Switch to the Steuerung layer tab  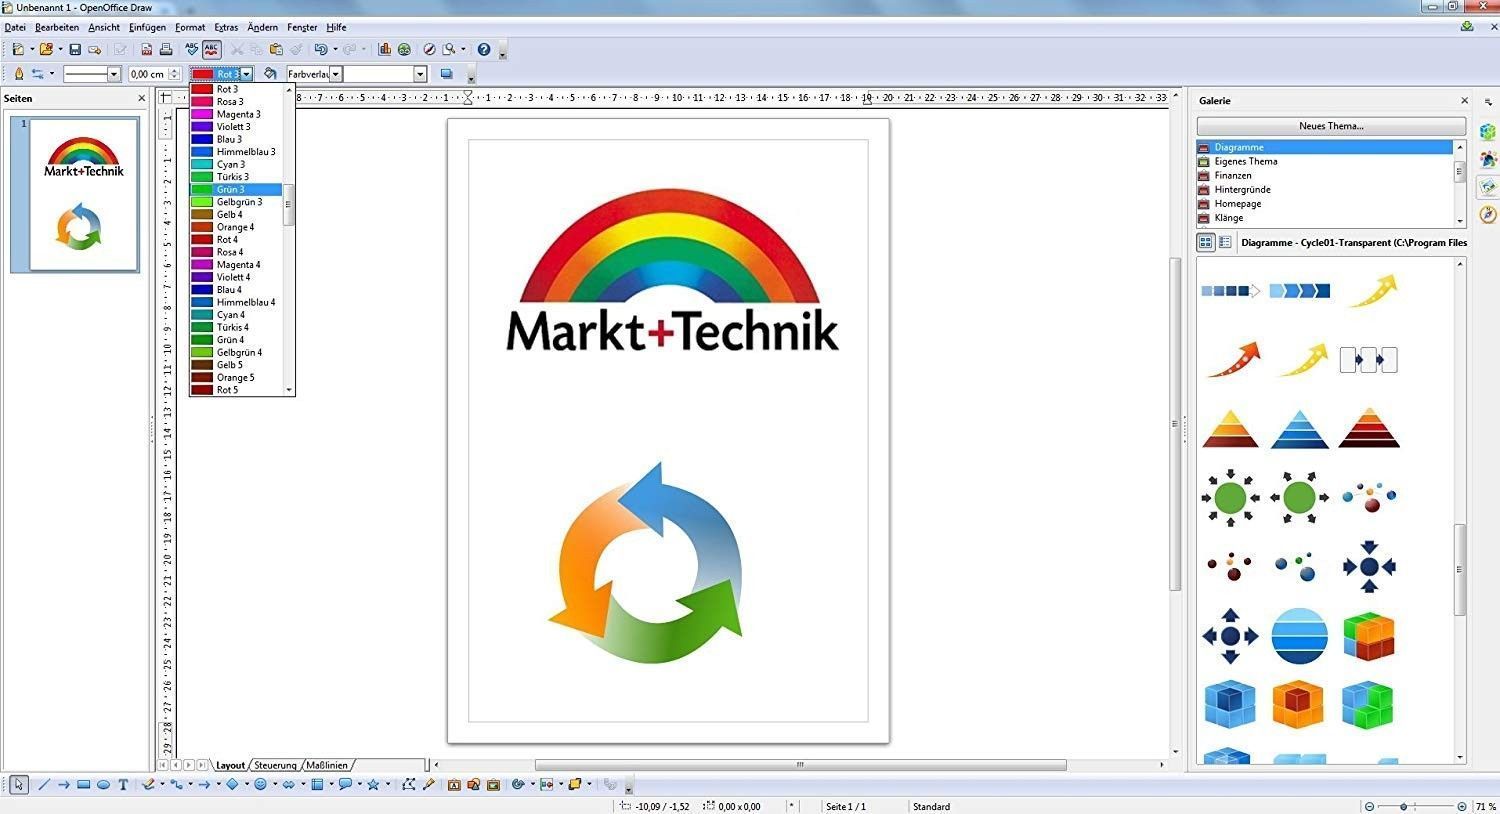275,765
